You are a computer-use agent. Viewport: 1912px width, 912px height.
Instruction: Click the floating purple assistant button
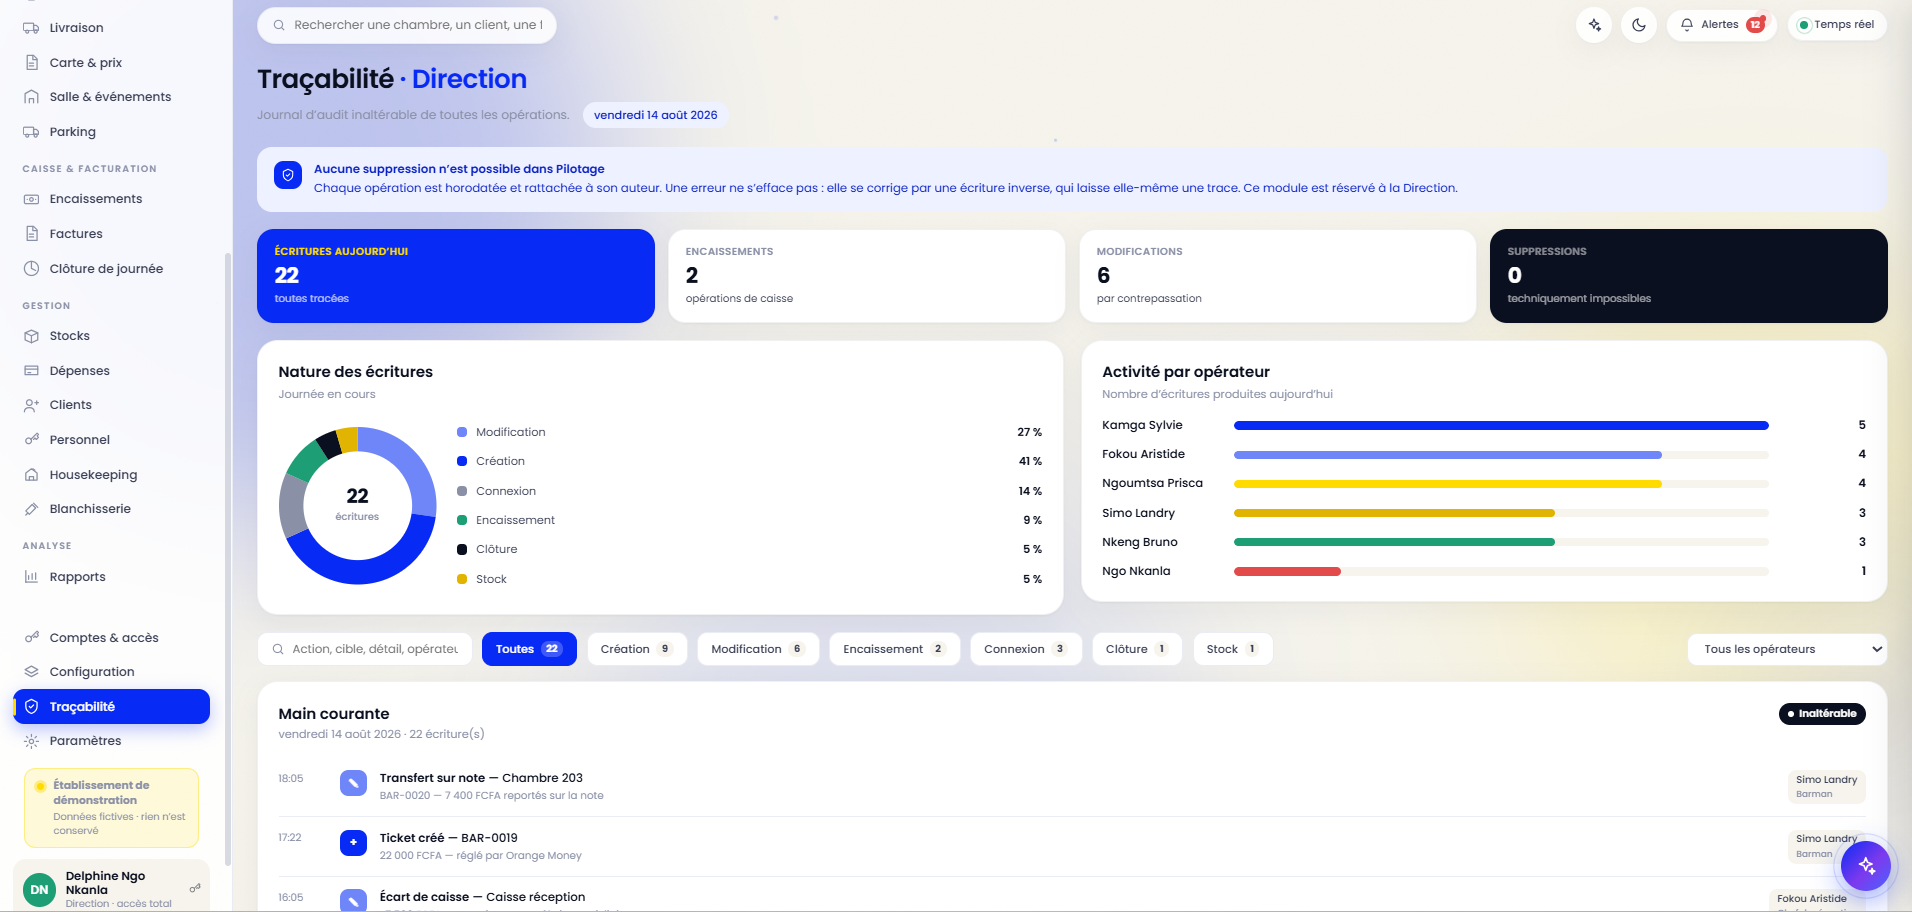click(x=1866, y=866)
